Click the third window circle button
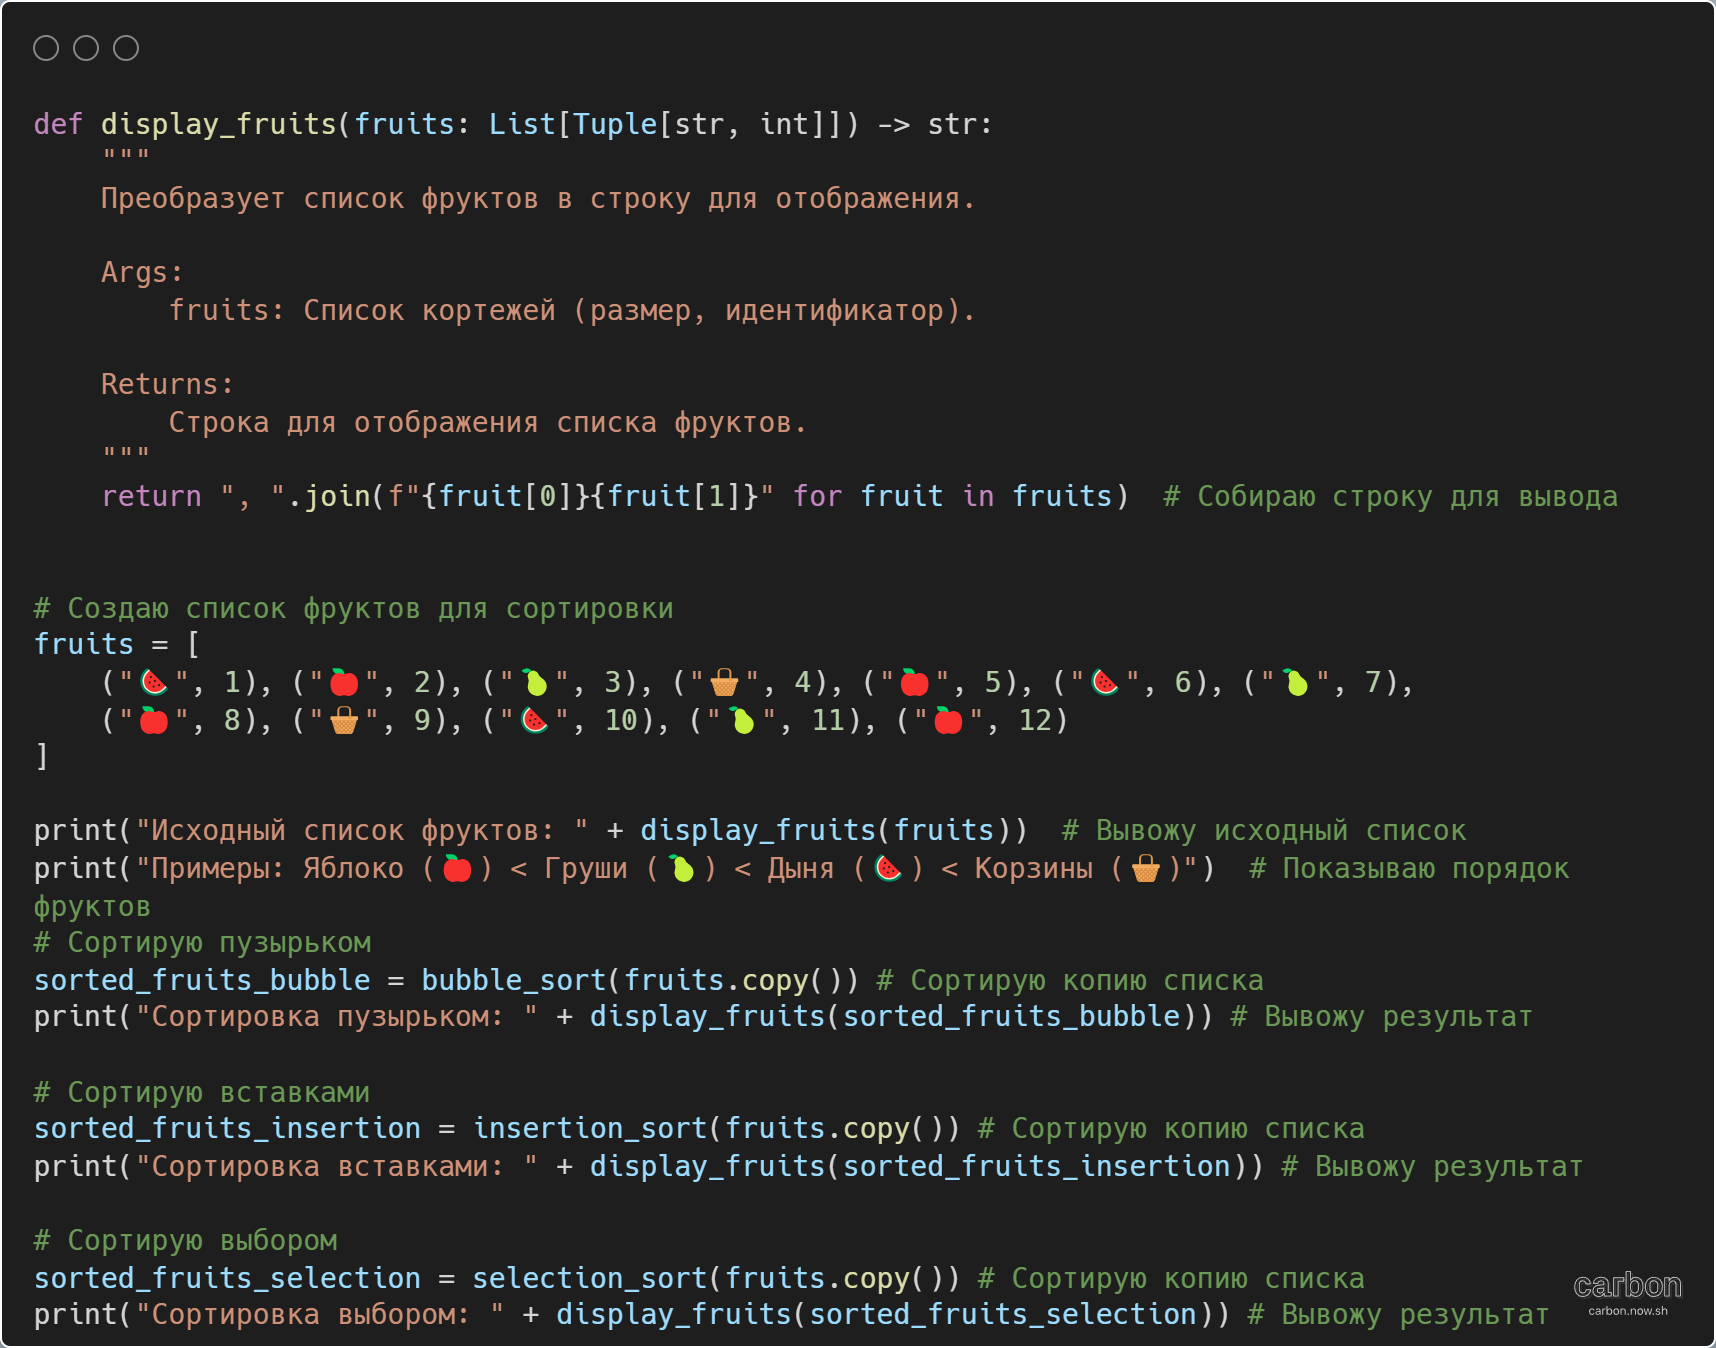Screen dimensions: 1716x1348 [126, 48]
